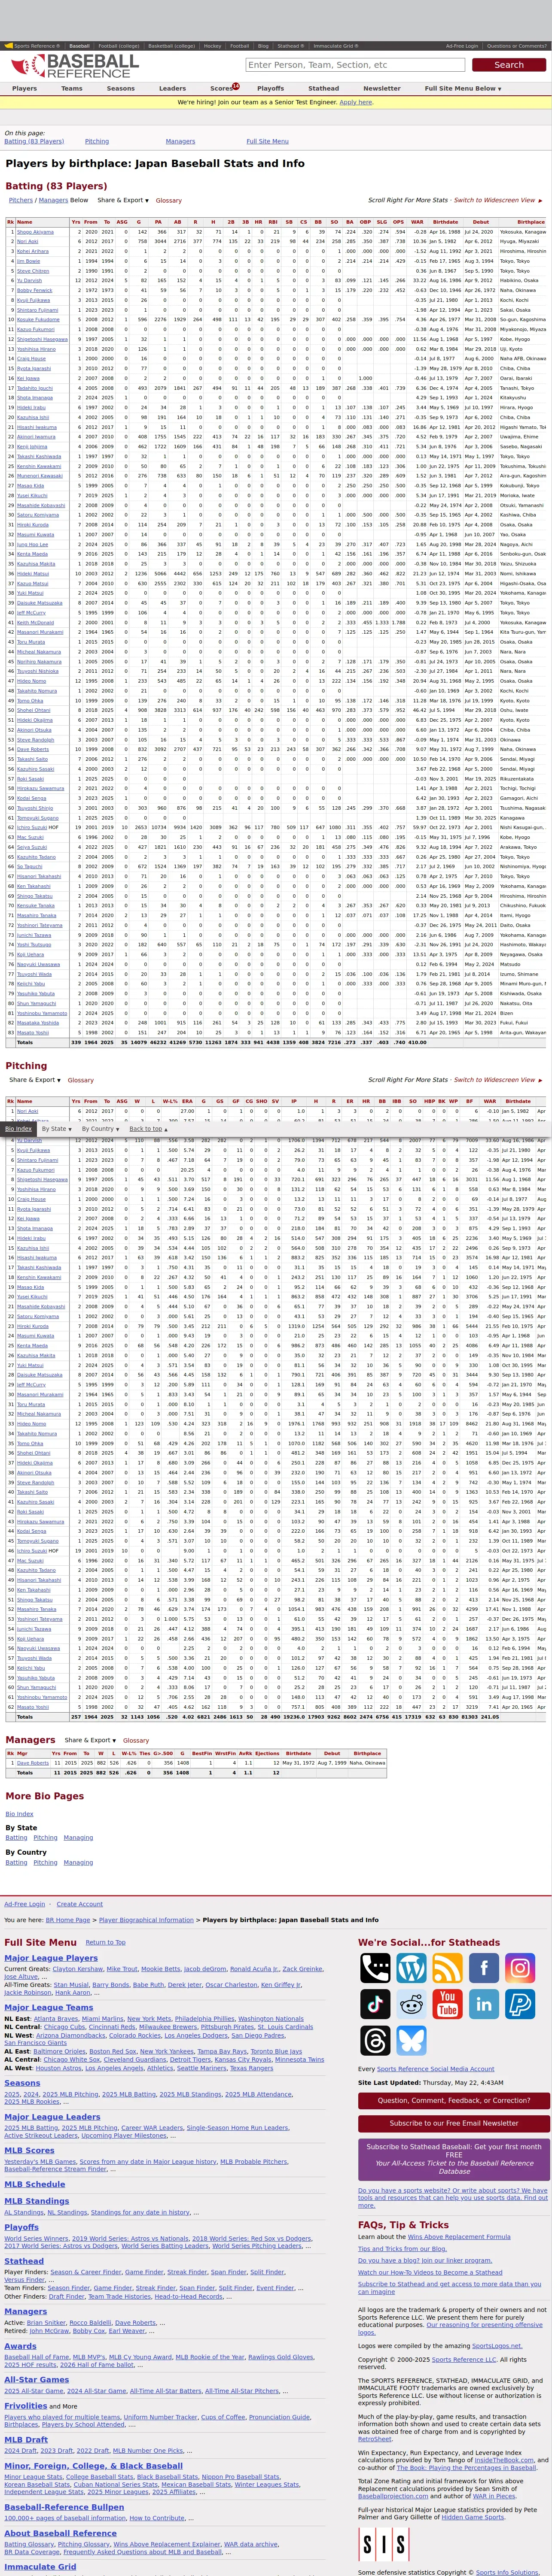Focus the player search input field
Viewport: 552px width, 2576px height.
tap(355, 65)
